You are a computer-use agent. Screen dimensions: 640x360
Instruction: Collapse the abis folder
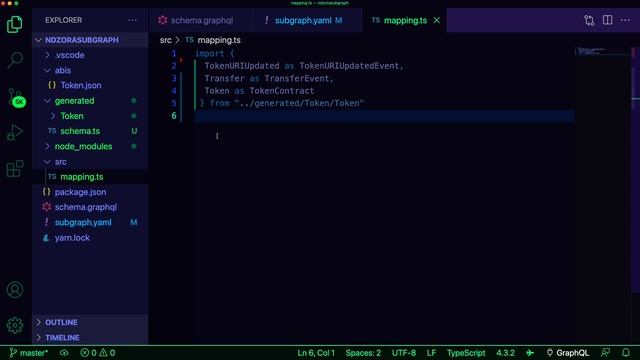click(x=90, y=70)
